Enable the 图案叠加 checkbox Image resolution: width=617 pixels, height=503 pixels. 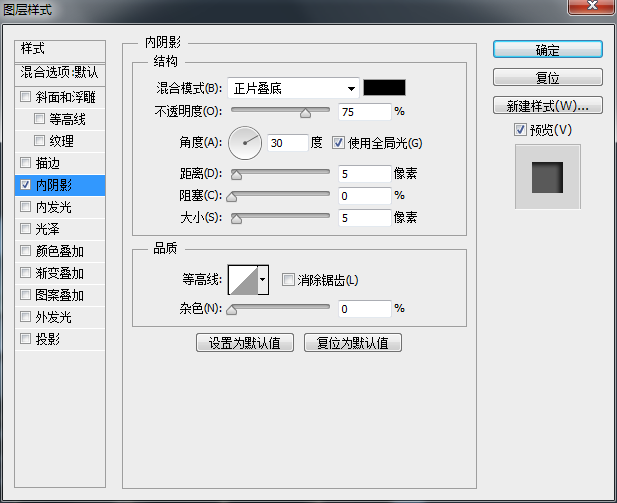25,295
